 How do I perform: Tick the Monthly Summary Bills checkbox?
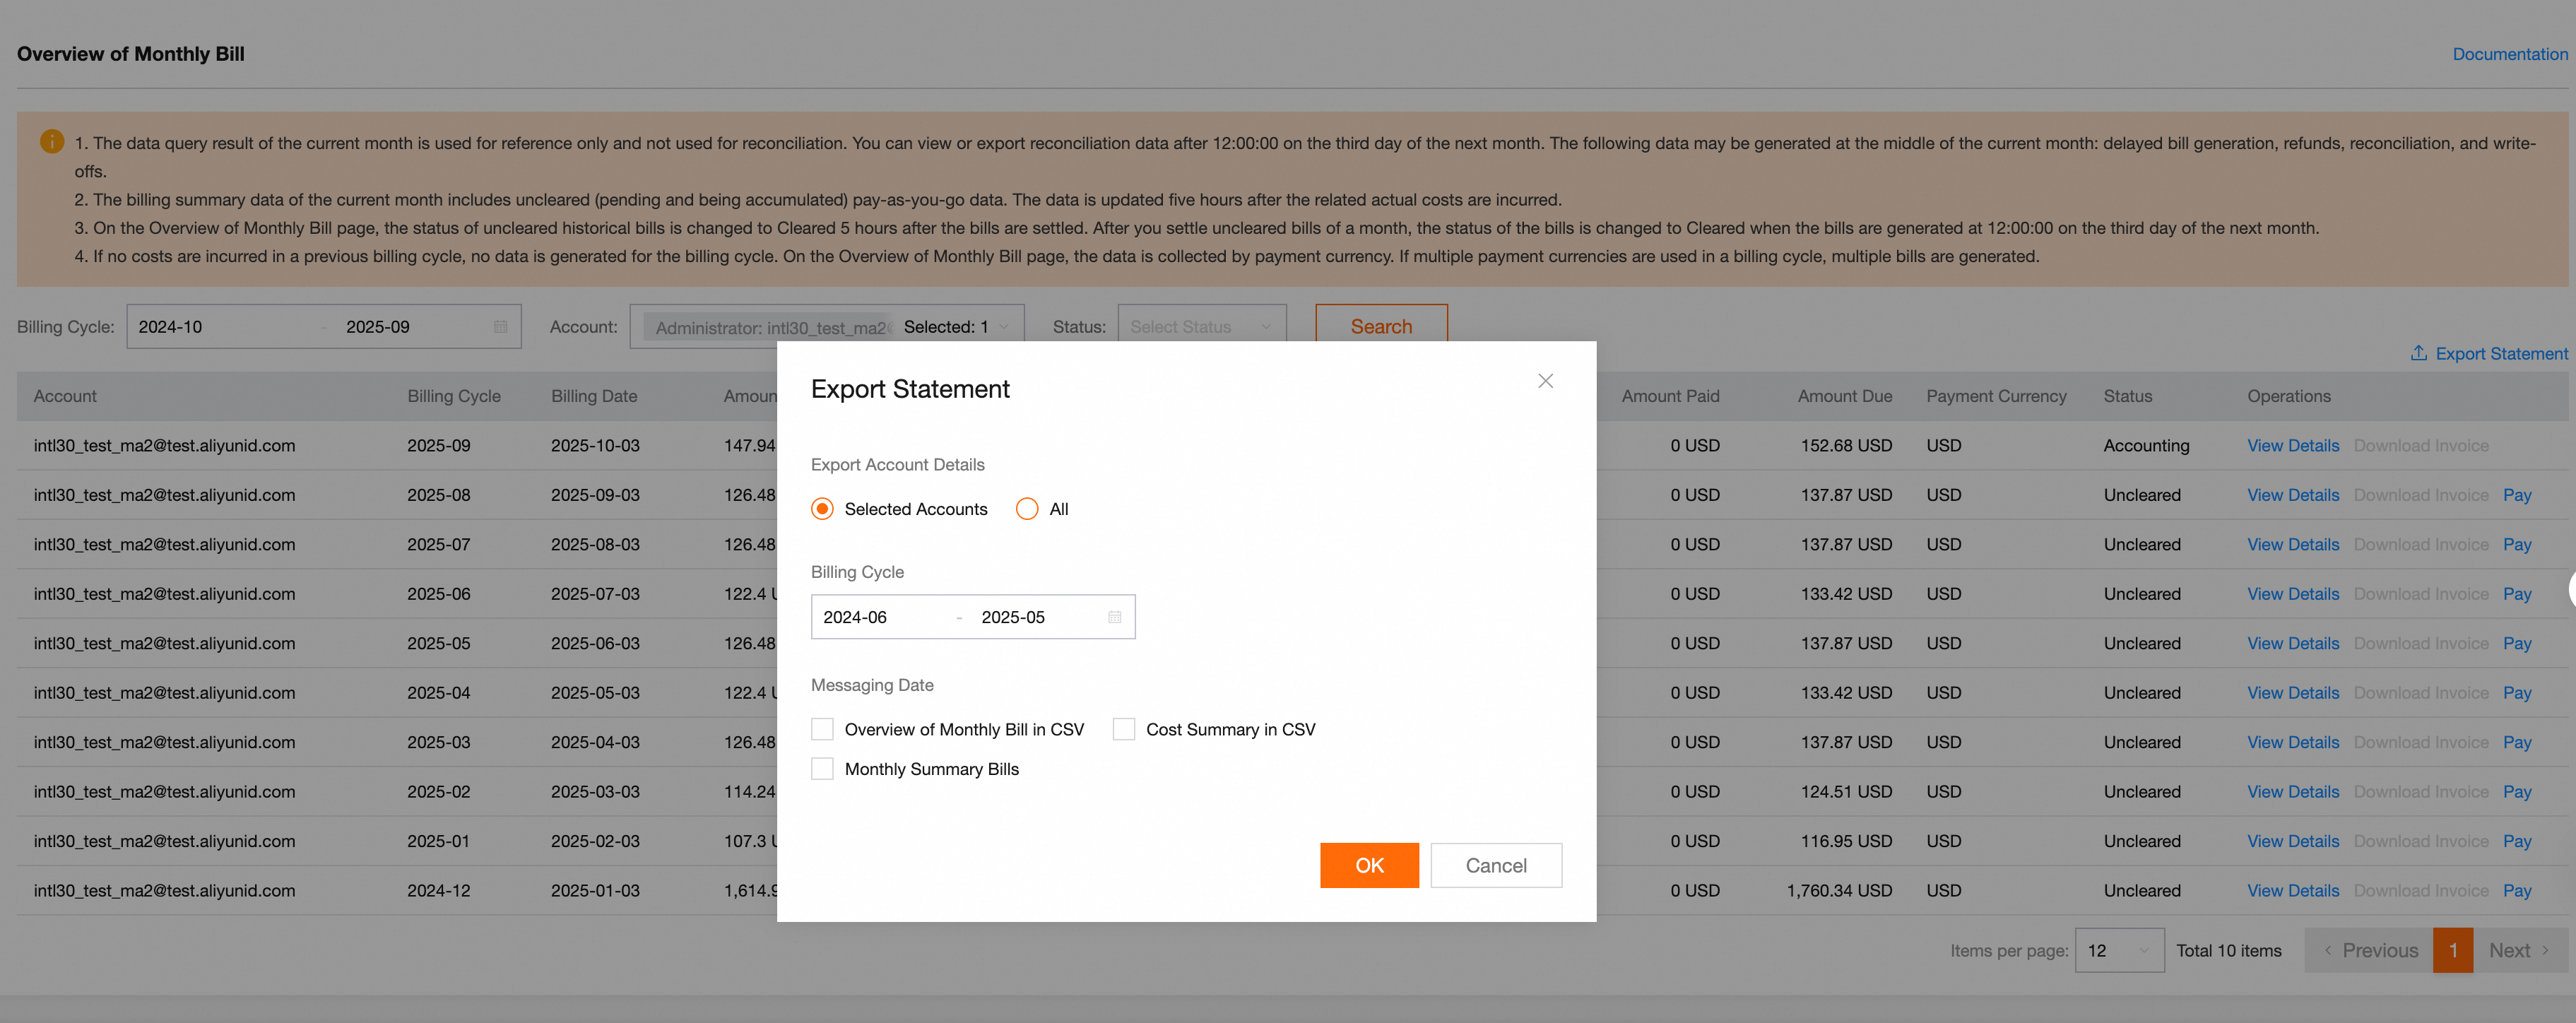(x=822, y=769)
